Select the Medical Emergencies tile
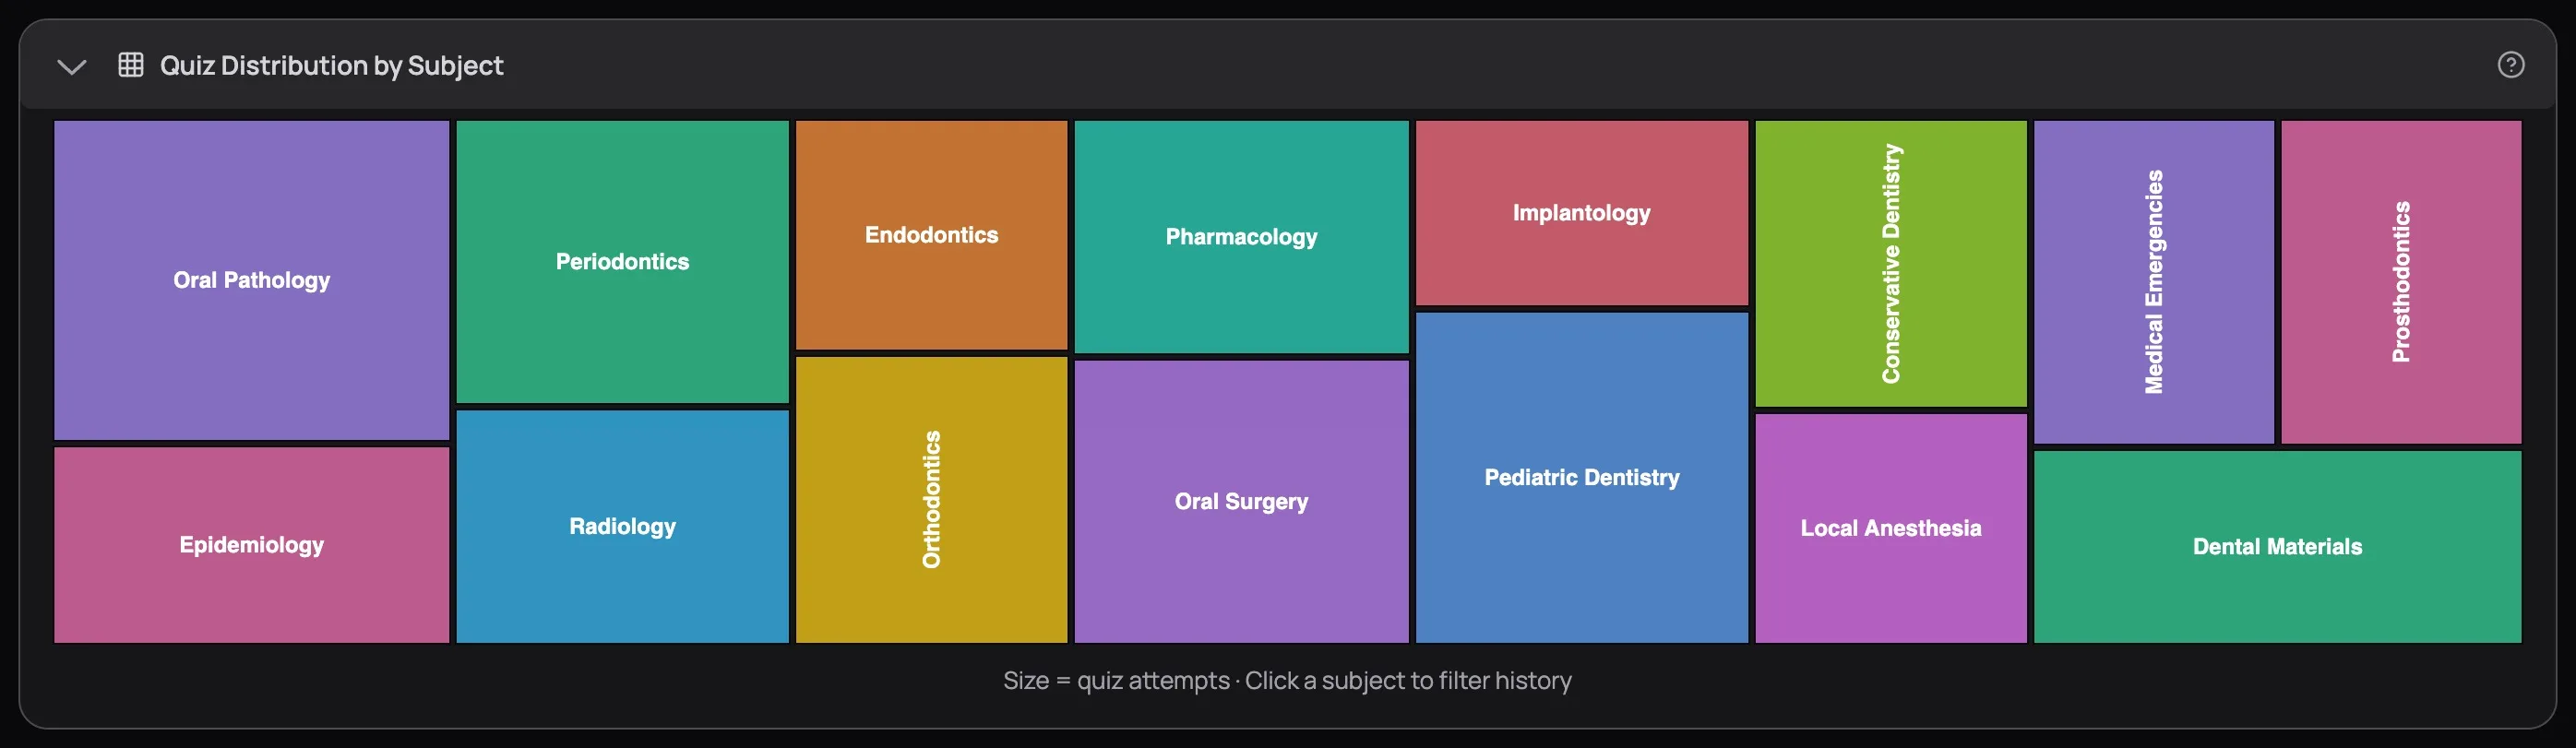The height and width of the screenshot is (748, 2576). click(2153, 281)
